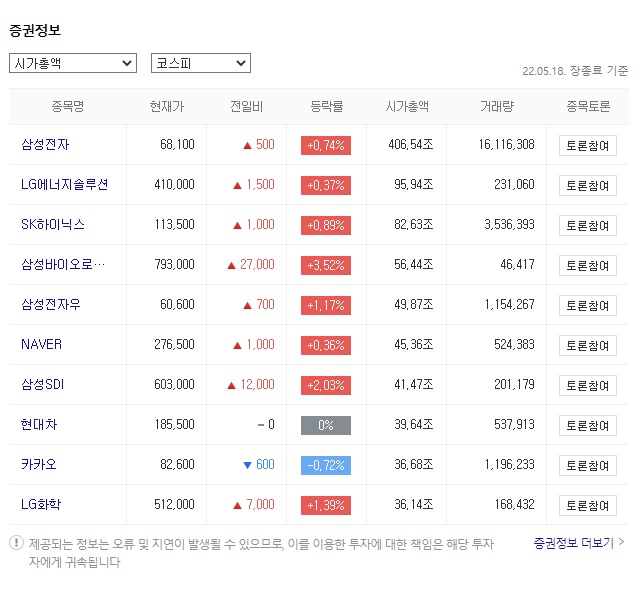Open the 현대차 stock link
This screenshot has width=643, height=589.
pyautogui.click(x=39, y=424)
